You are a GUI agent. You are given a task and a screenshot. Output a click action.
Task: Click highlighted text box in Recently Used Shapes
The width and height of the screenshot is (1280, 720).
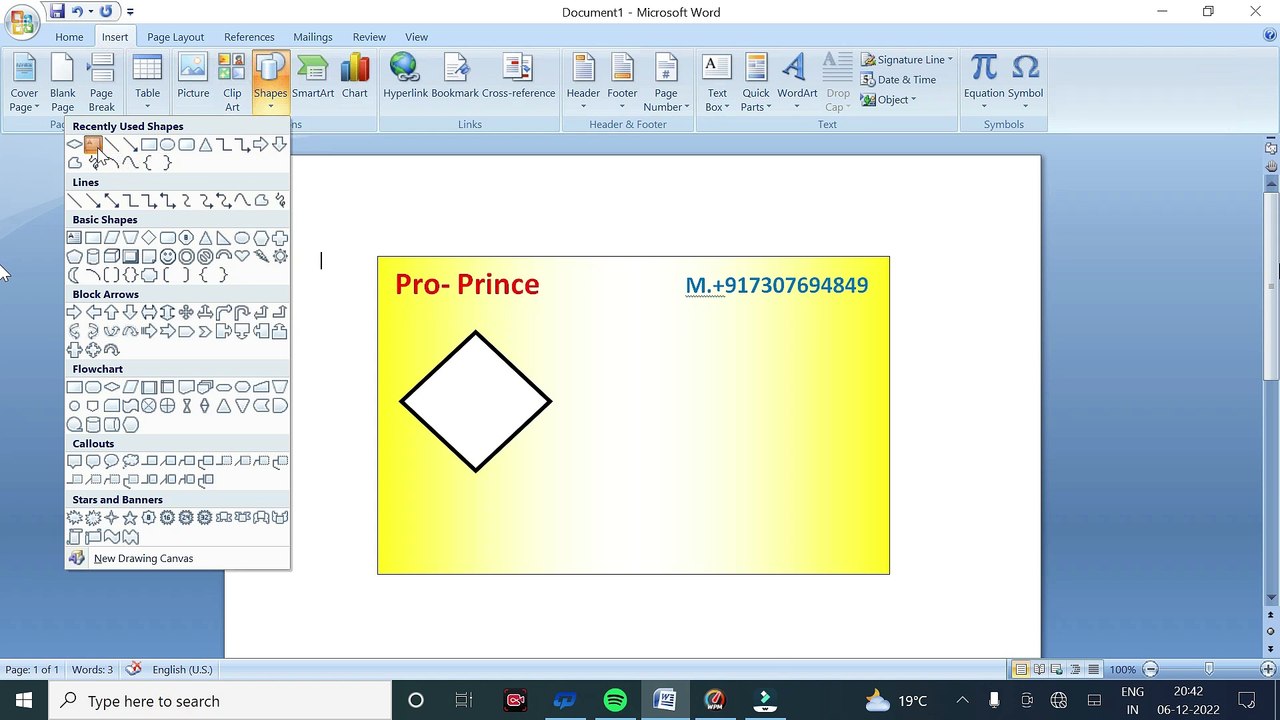93,145
